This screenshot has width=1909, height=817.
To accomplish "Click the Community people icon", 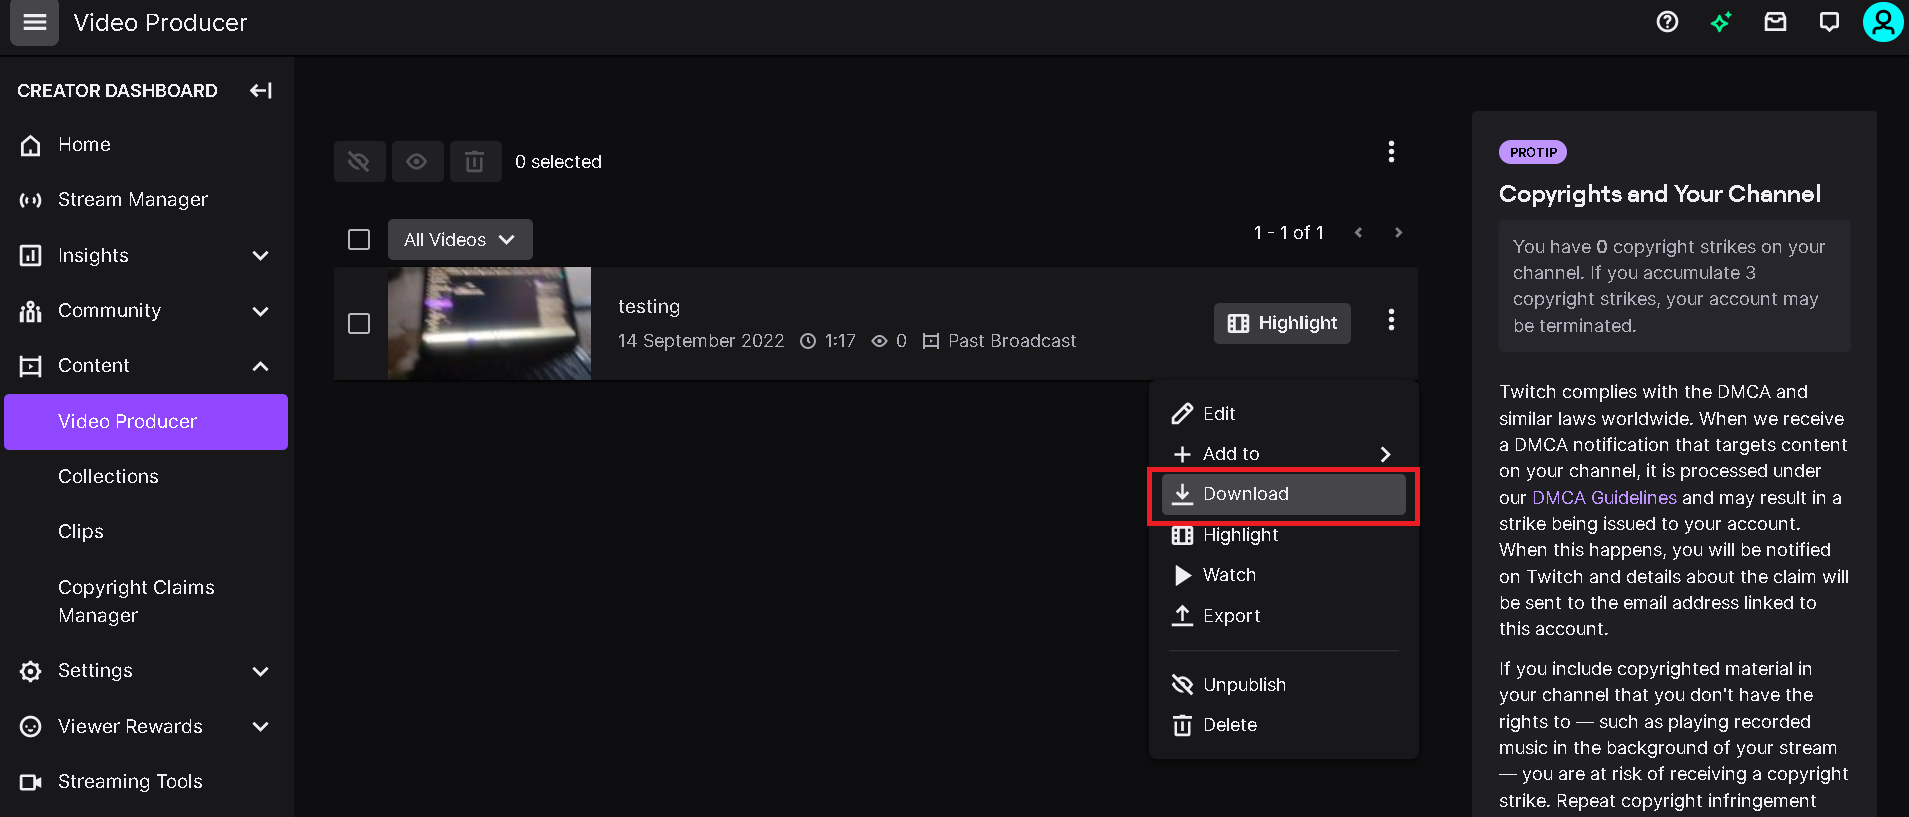I will (31, 311).
